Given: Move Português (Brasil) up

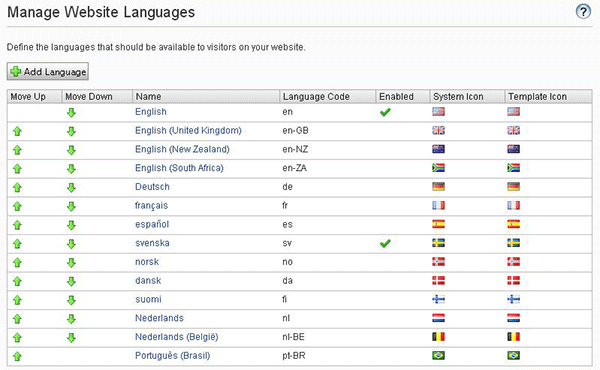Looking at the screenshot, I should point(17,356).
